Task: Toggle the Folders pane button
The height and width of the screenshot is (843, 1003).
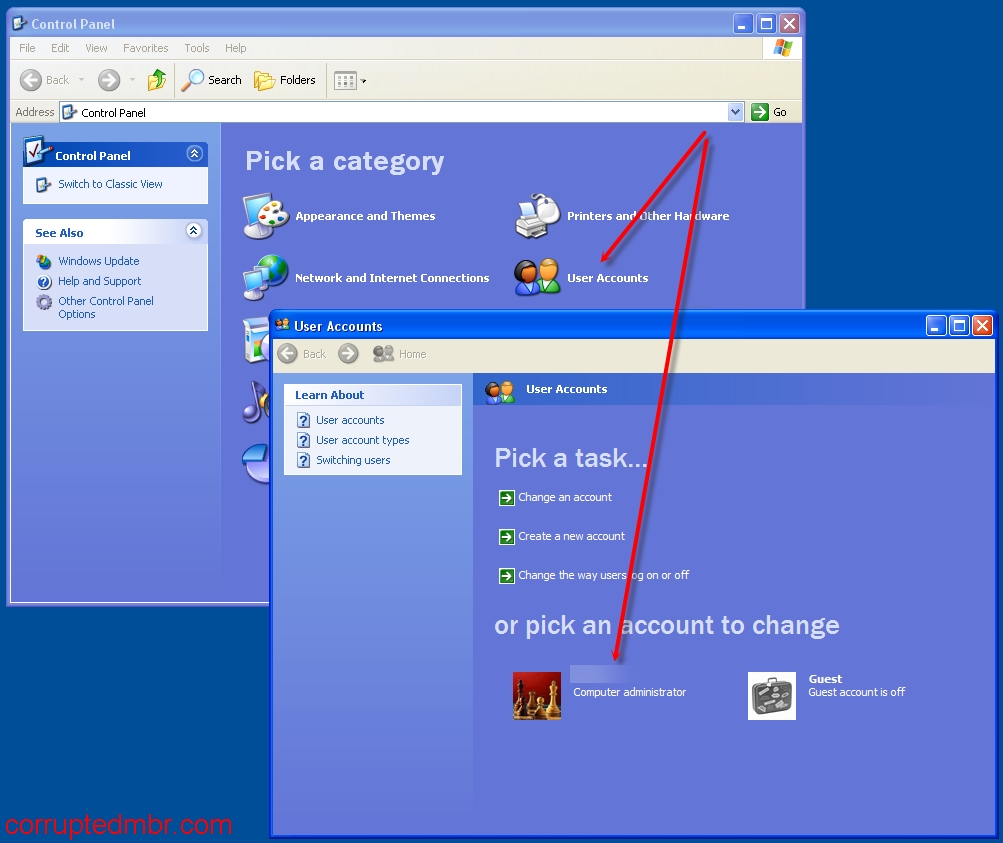Action: click(x=285, y=80)
